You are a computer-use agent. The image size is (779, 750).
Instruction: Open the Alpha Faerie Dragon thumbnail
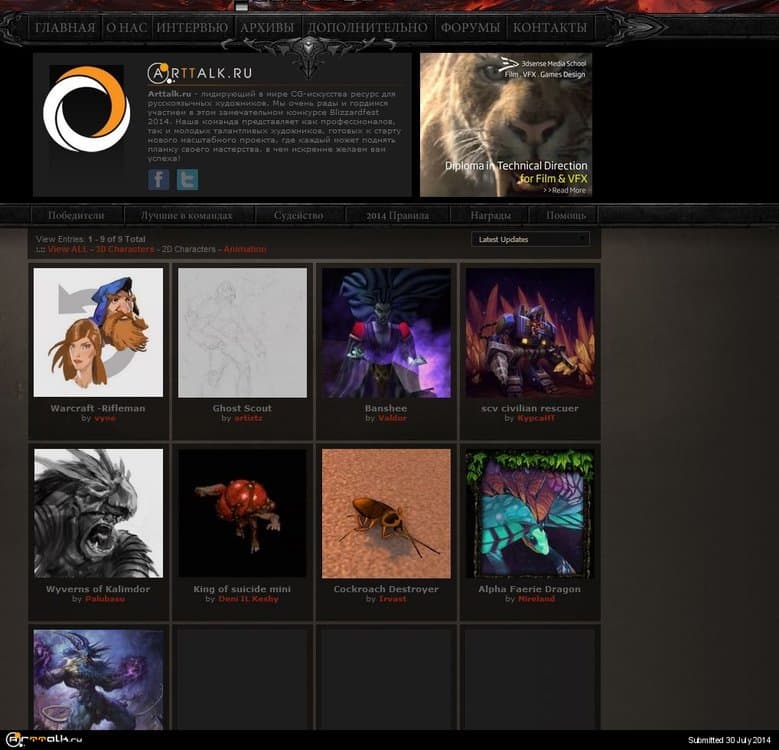point(530,514)
